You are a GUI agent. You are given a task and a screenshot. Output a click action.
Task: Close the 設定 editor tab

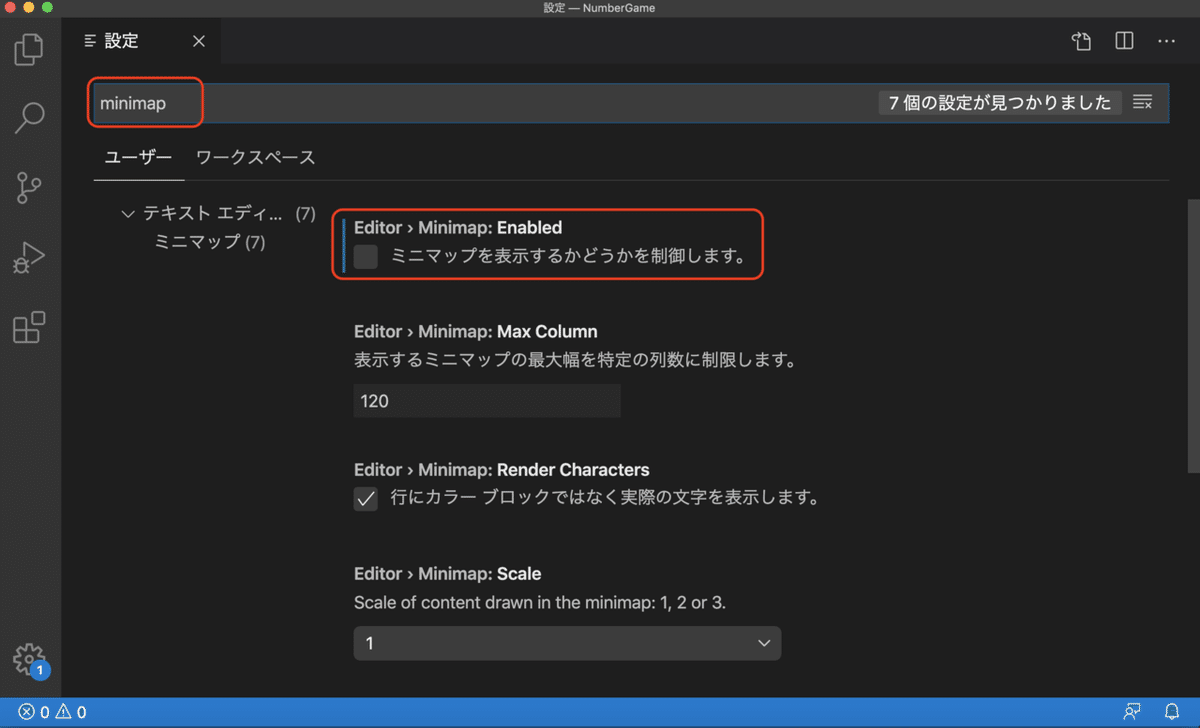(x=198, y=41)
